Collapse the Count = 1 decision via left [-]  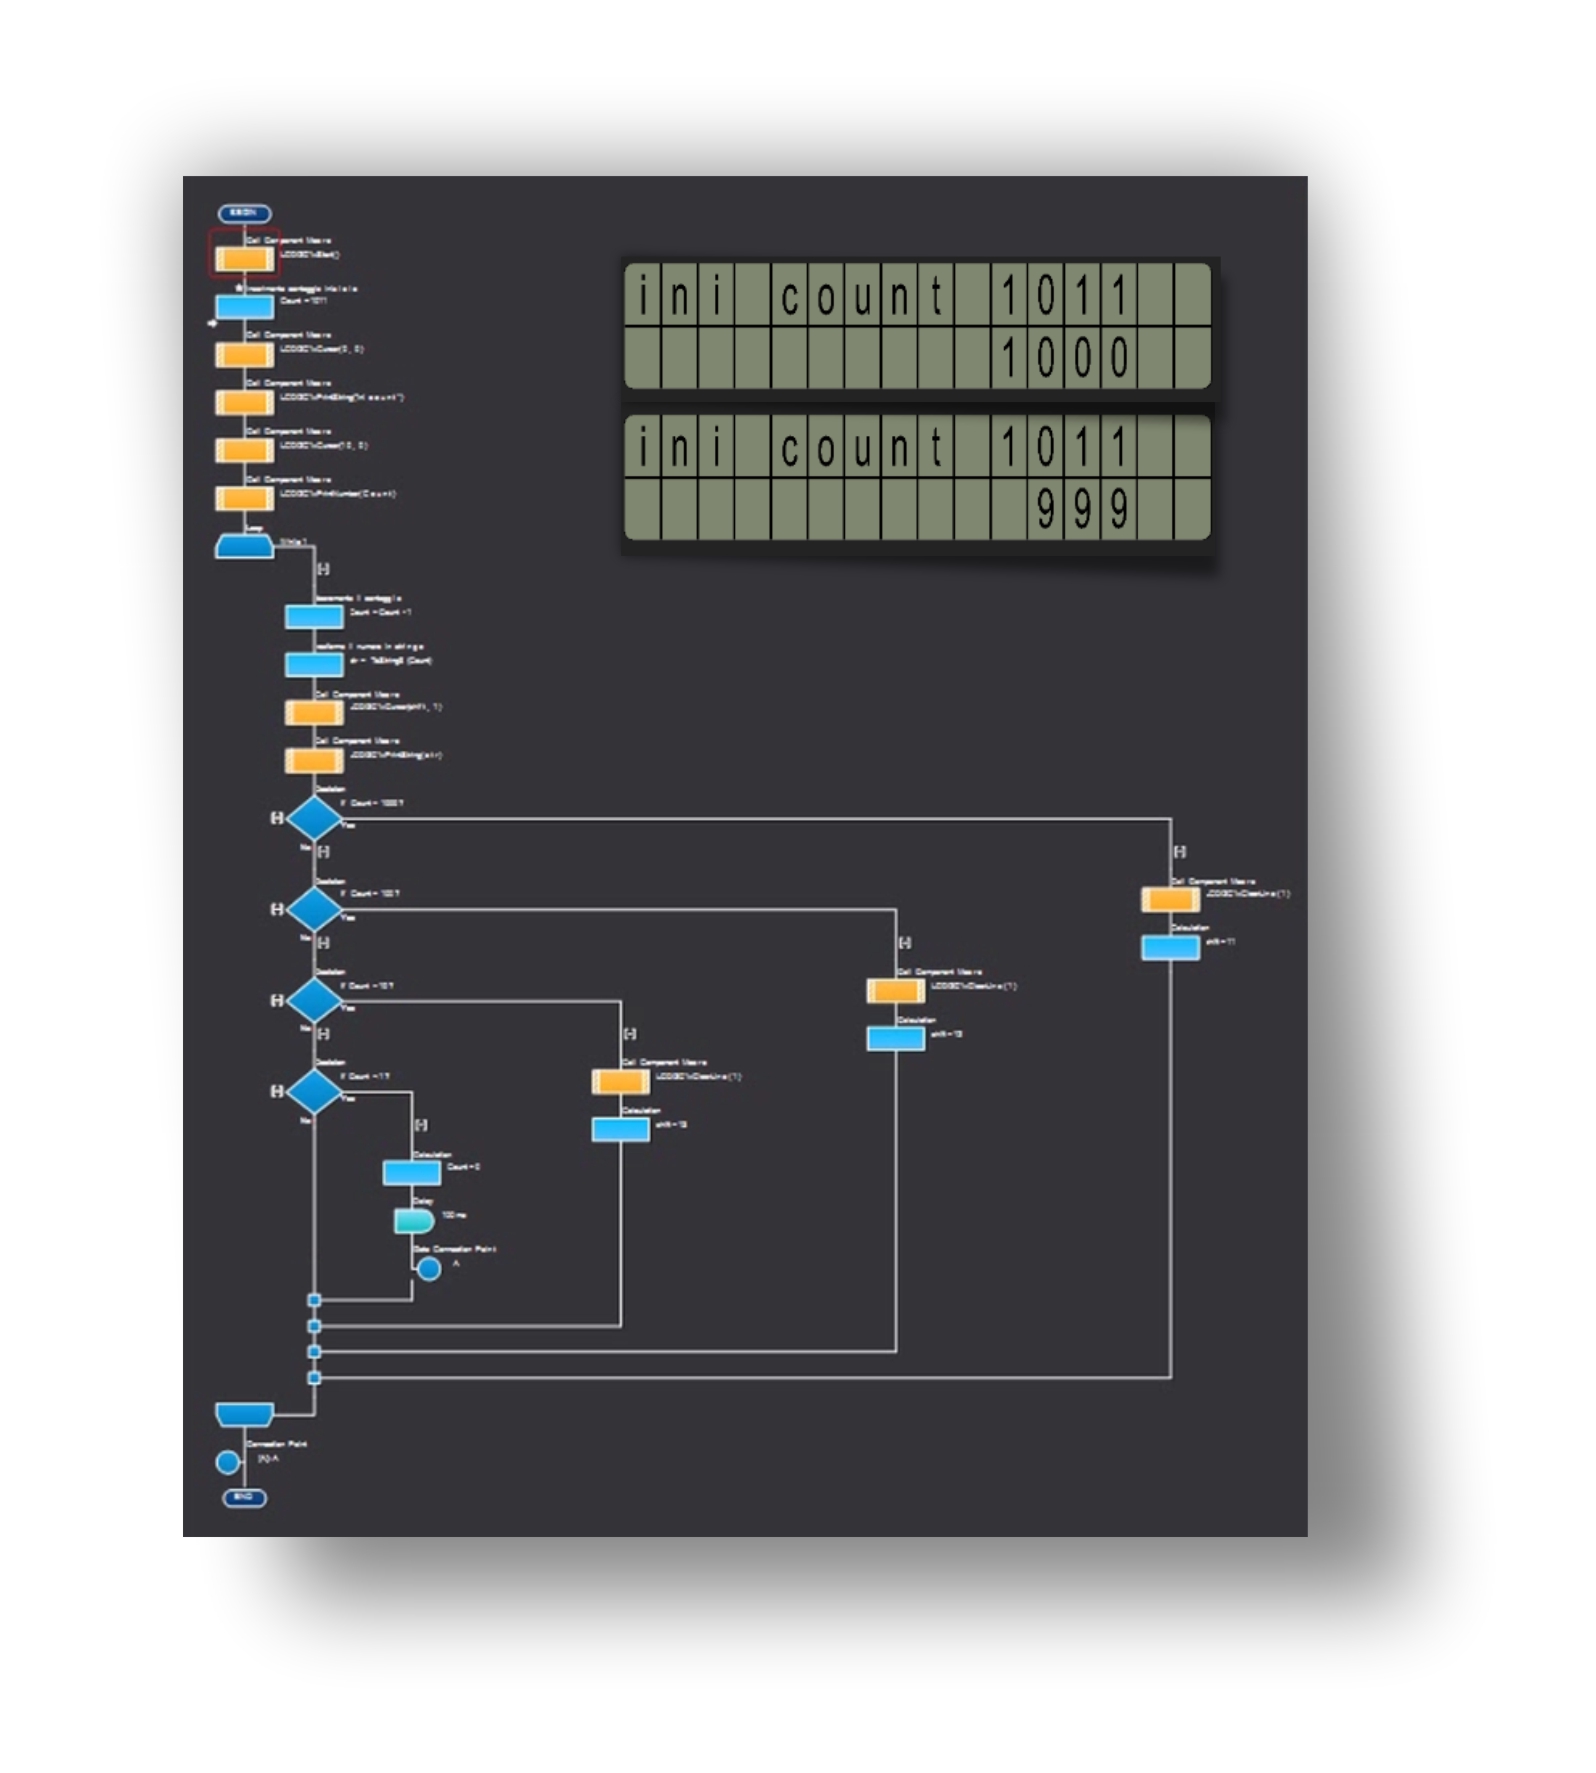pyautogui.click(x=277, y=1091)
